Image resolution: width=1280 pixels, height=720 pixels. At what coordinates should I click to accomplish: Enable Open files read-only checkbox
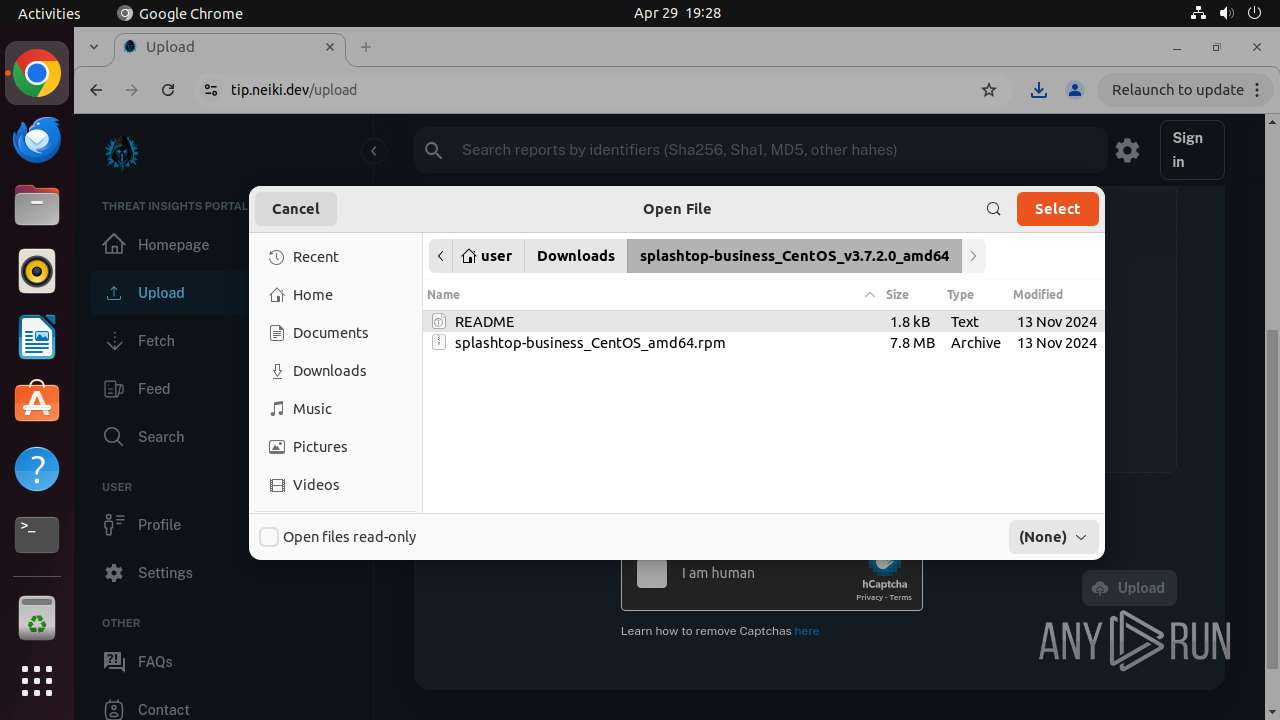[269, 537]
